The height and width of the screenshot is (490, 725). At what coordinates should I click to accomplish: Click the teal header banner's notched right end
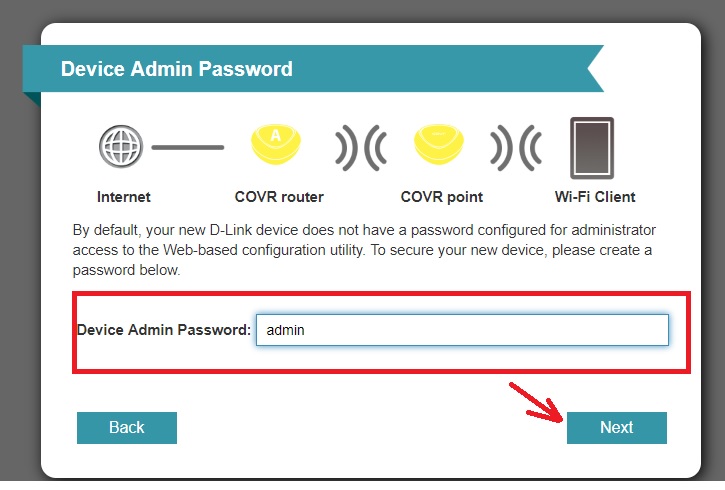tap(590, 69)
